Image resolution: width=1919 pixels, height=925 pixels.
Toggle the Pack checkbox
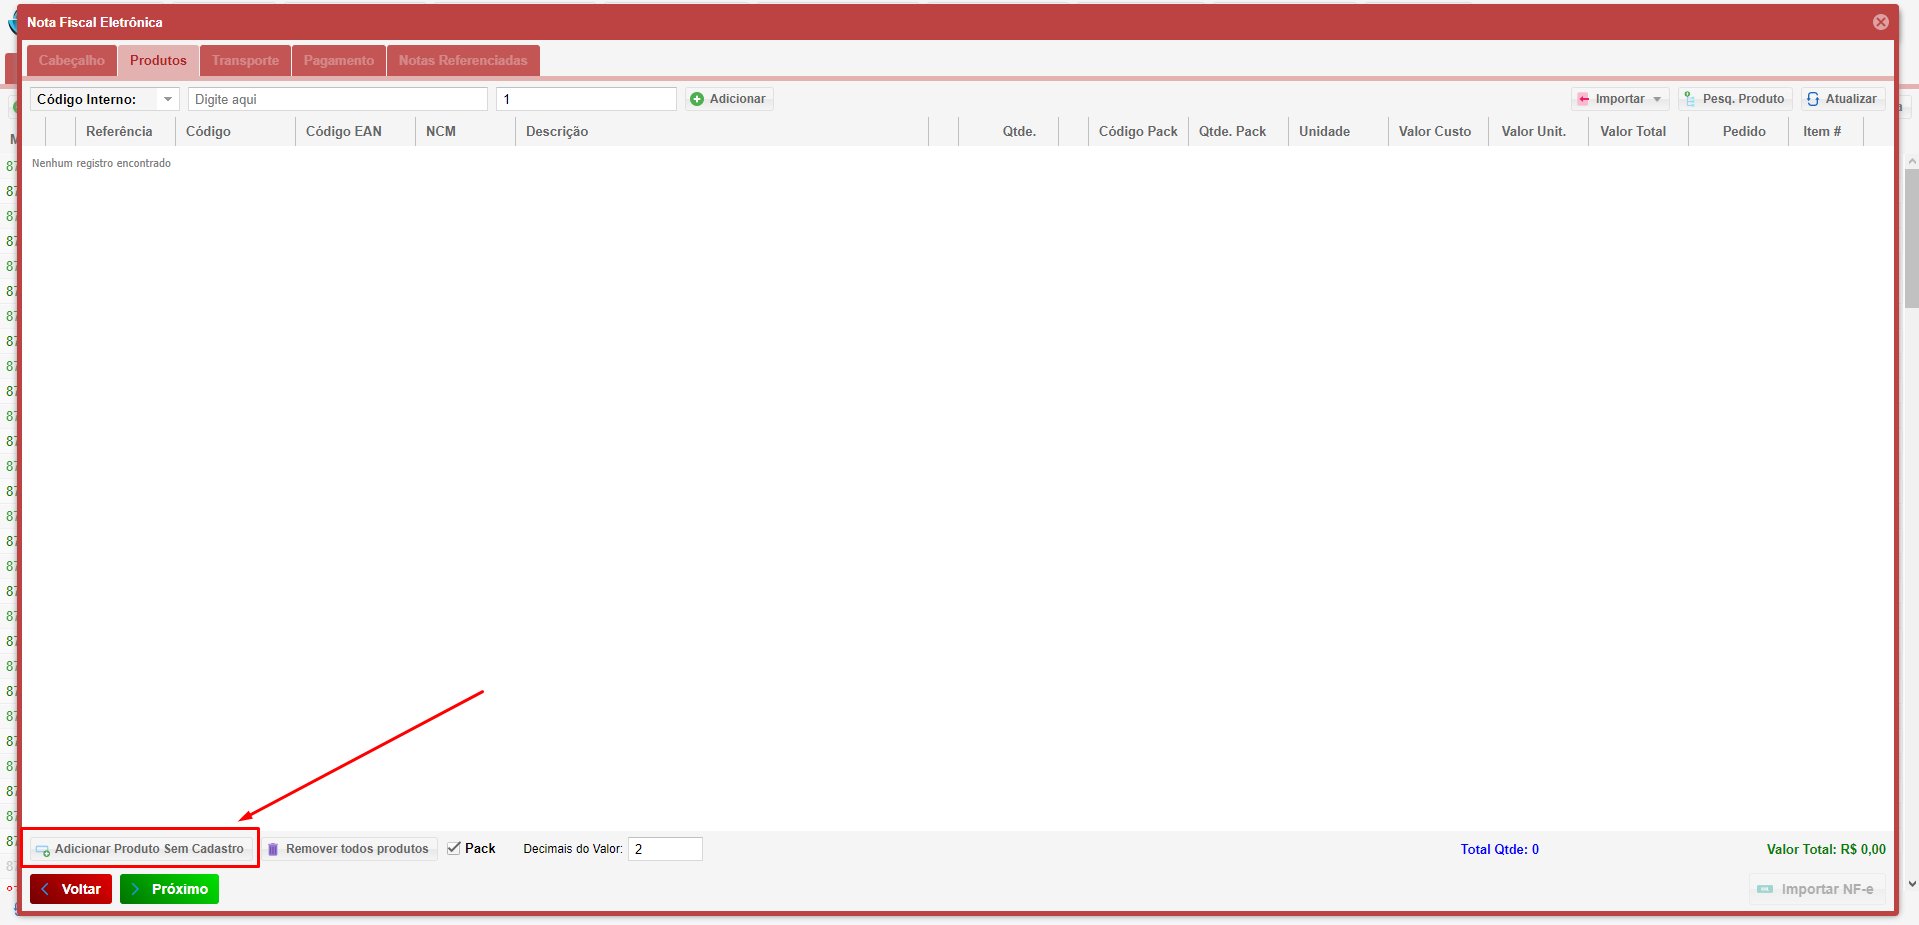click(454, 848)
